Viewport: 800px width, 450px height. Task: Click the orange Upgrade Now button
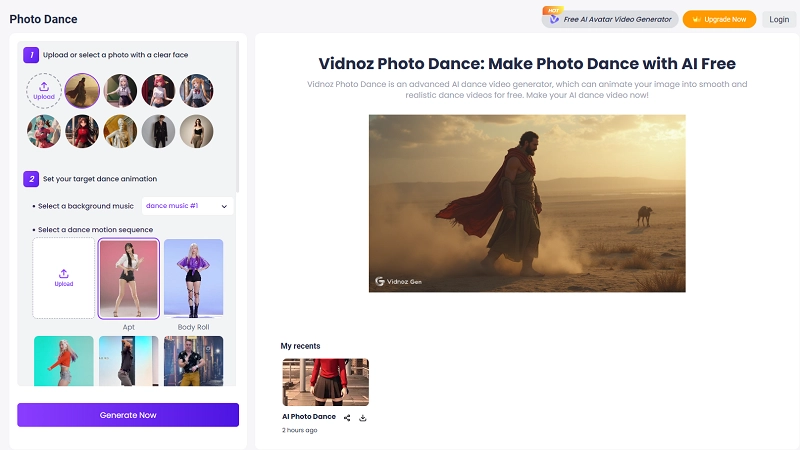tap(719, 19)
